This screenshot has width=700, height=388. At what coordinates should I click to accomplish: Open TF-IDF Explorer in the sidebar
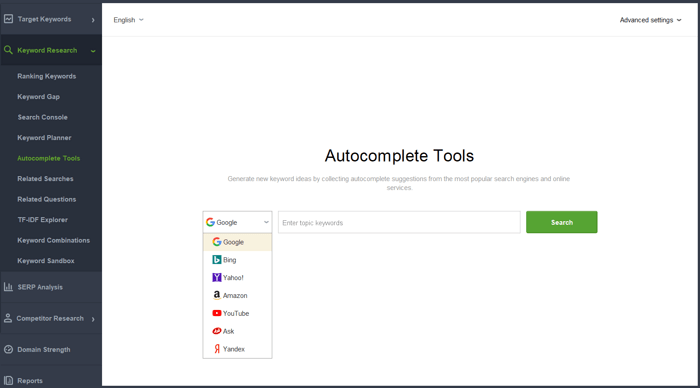tap(42, 220)
